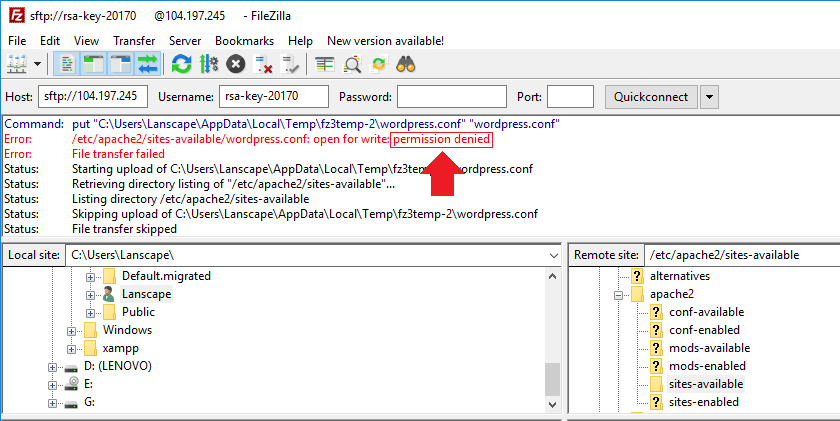Toggle local directory tree view

pyautogui.click(x=94, y=65)
